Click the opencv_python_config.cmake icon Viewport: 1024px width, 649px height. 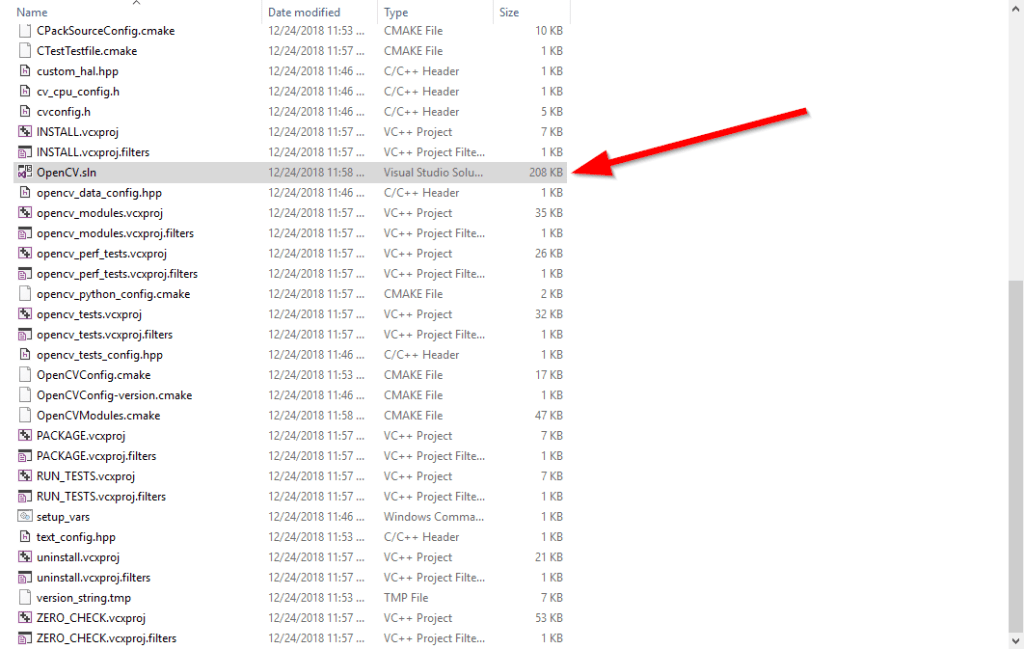[25, 294]
